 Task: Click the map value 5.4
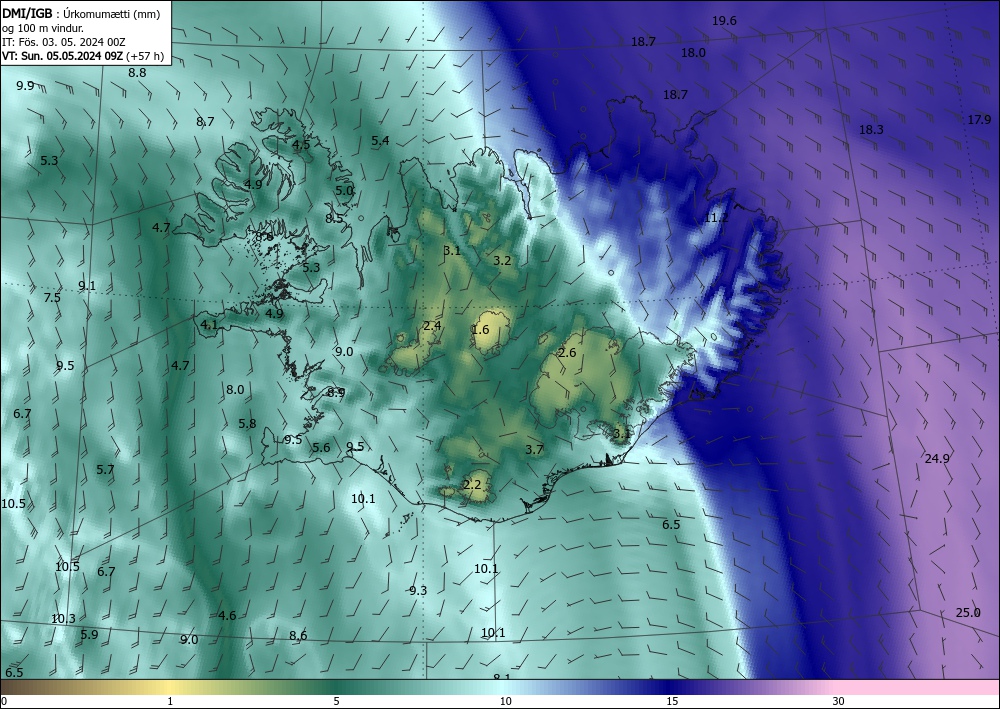click(x=380, y=140)
